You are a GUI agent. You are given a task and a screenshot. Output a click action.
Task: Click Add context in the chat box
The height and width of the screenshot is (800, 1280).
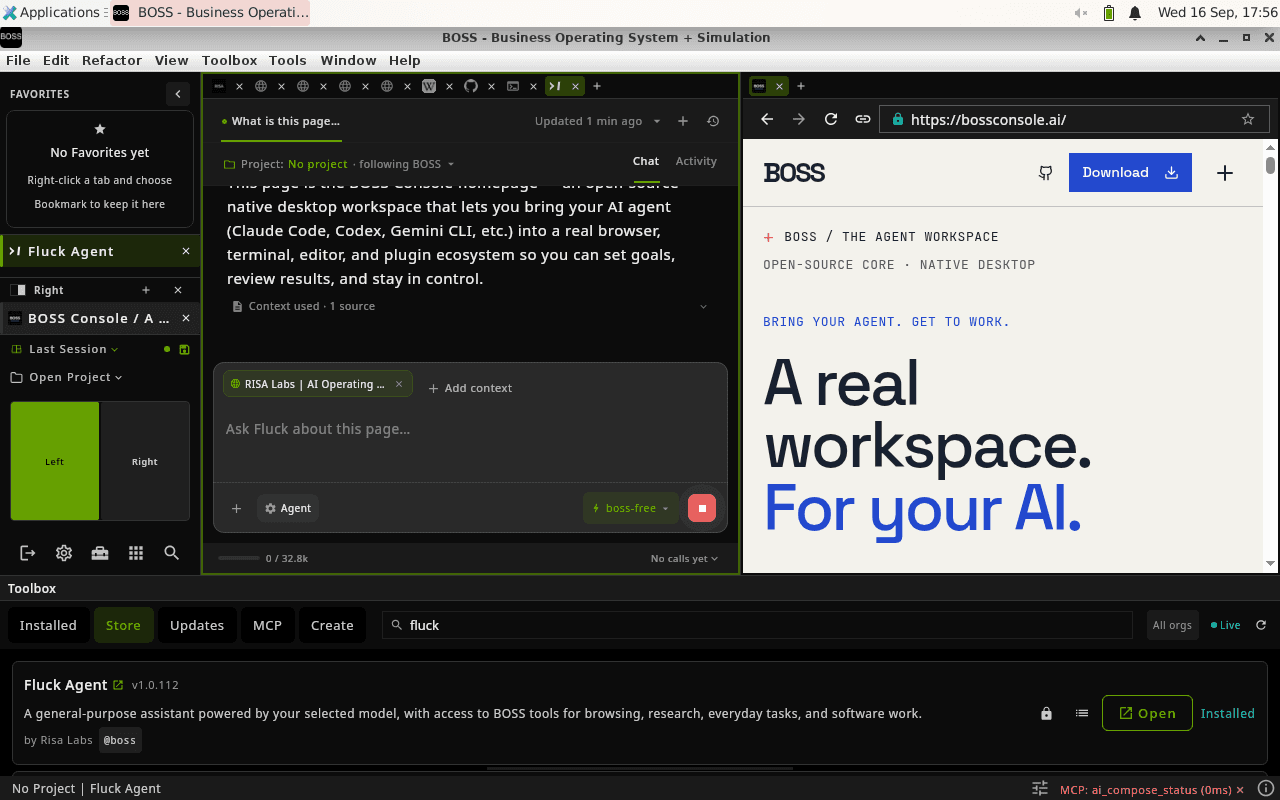(x=470, y=388)
